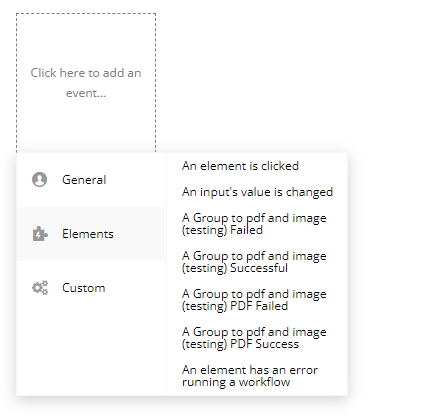This screenshot has height=417, width=428.
Task: Pick the (testing) PDF Success event
Action: pyautogui.click(x=254, y=338)
